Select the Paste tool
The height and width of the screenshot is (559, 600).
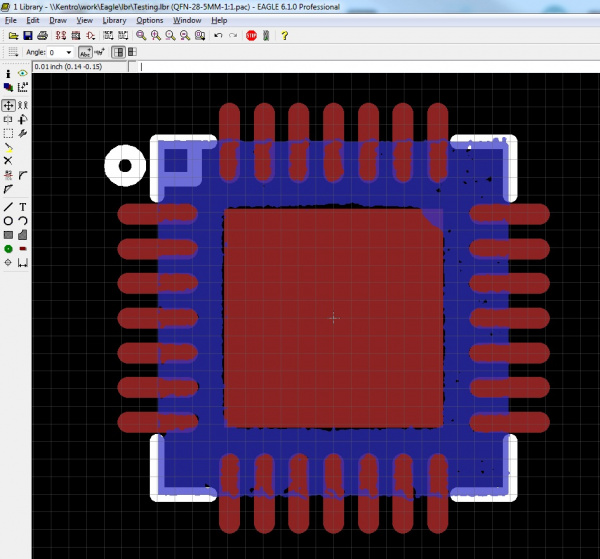click(x=8, y=148)
